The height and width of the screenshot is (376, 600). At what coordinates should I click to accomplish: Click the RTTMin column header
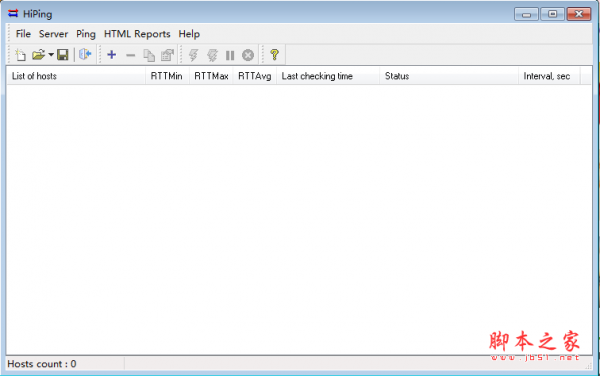coord(167,76)
